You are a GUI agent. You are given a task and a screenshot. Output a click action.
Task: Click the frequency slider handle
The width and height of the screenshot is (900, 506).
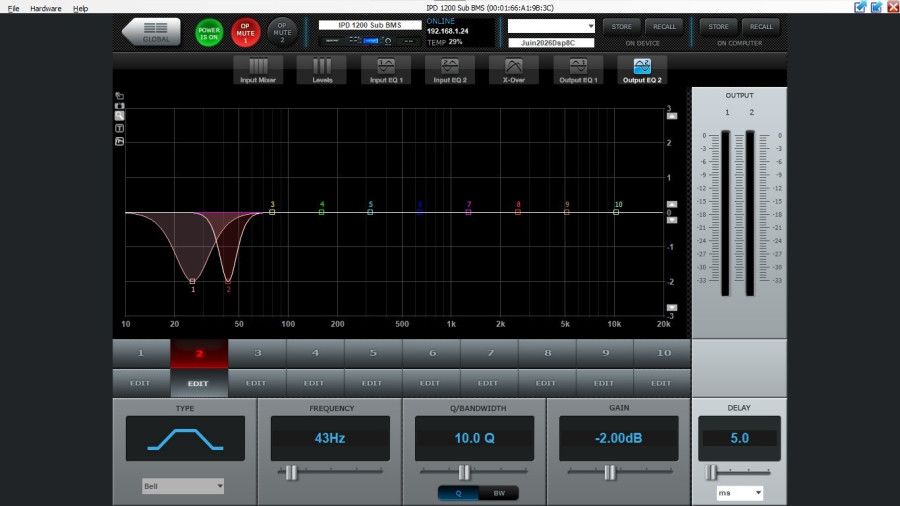coord(292,472)
